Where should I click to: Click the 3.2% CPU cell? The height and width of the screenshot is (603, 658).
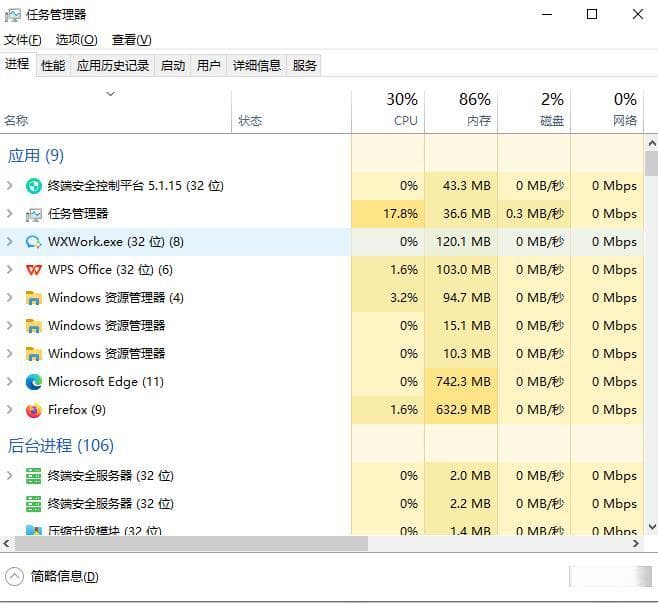click(x=388, y=298)
